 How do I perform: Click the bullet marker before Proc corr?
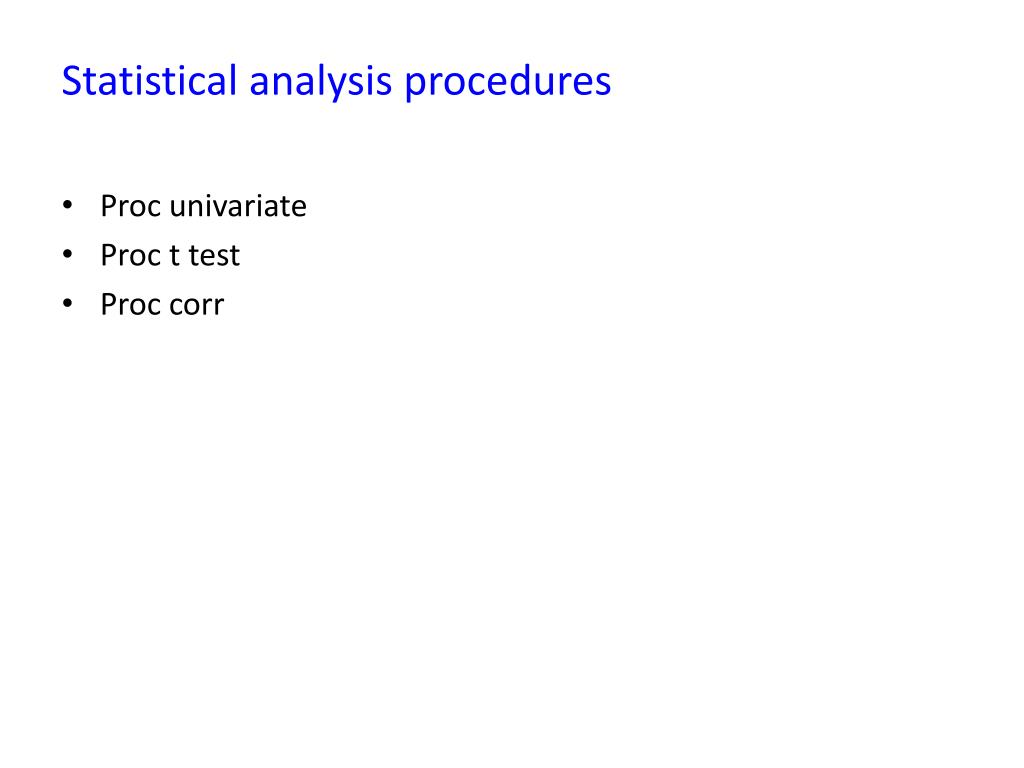coord(68,304)
